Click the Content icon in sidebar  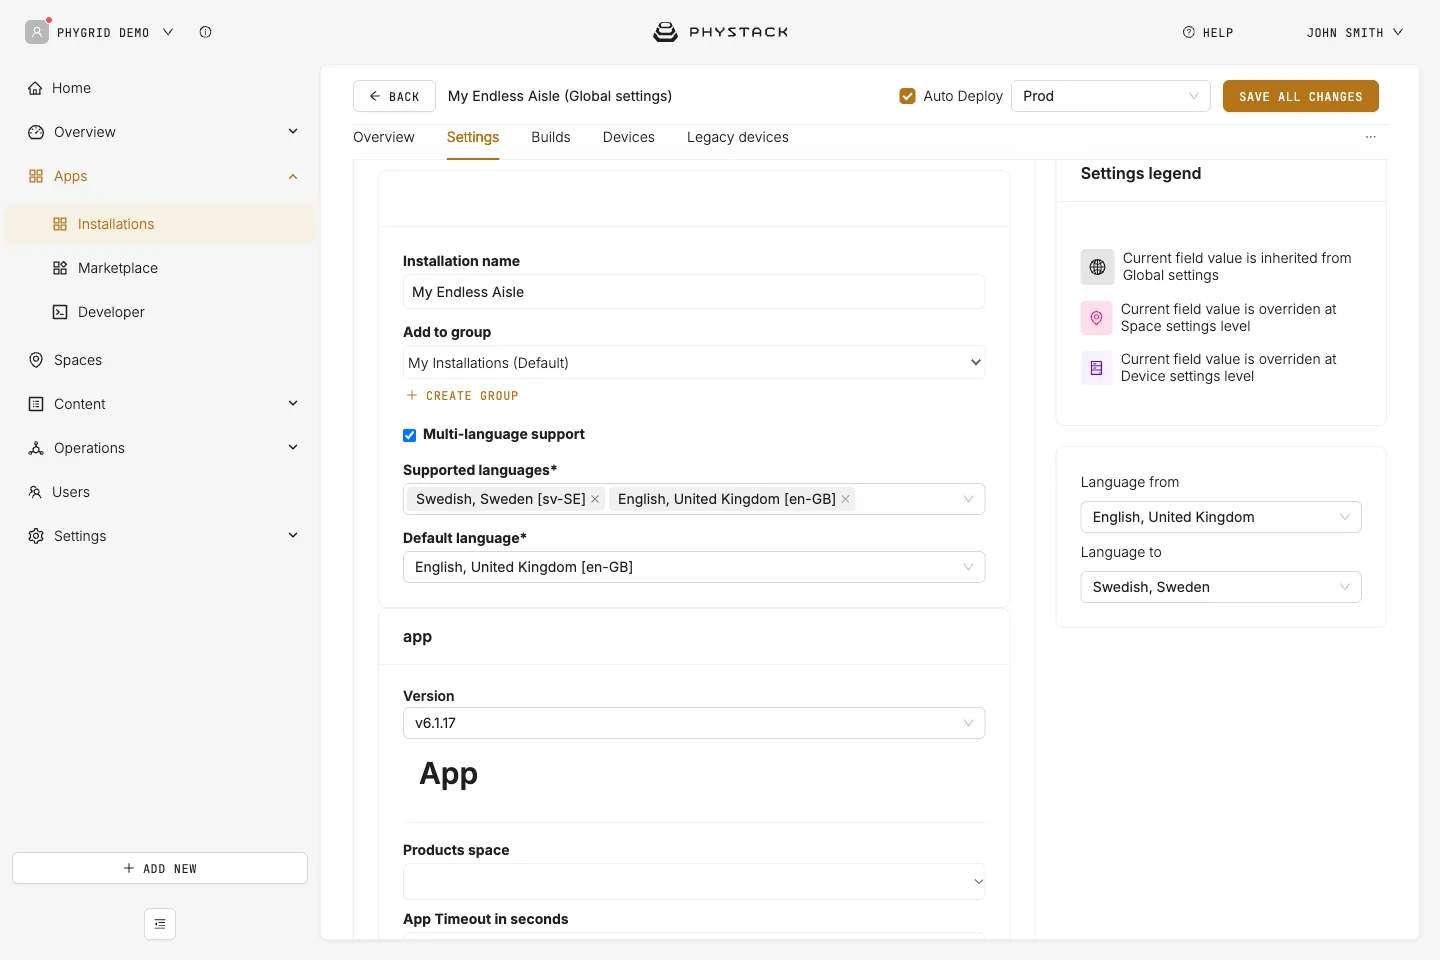coord(36,404)
